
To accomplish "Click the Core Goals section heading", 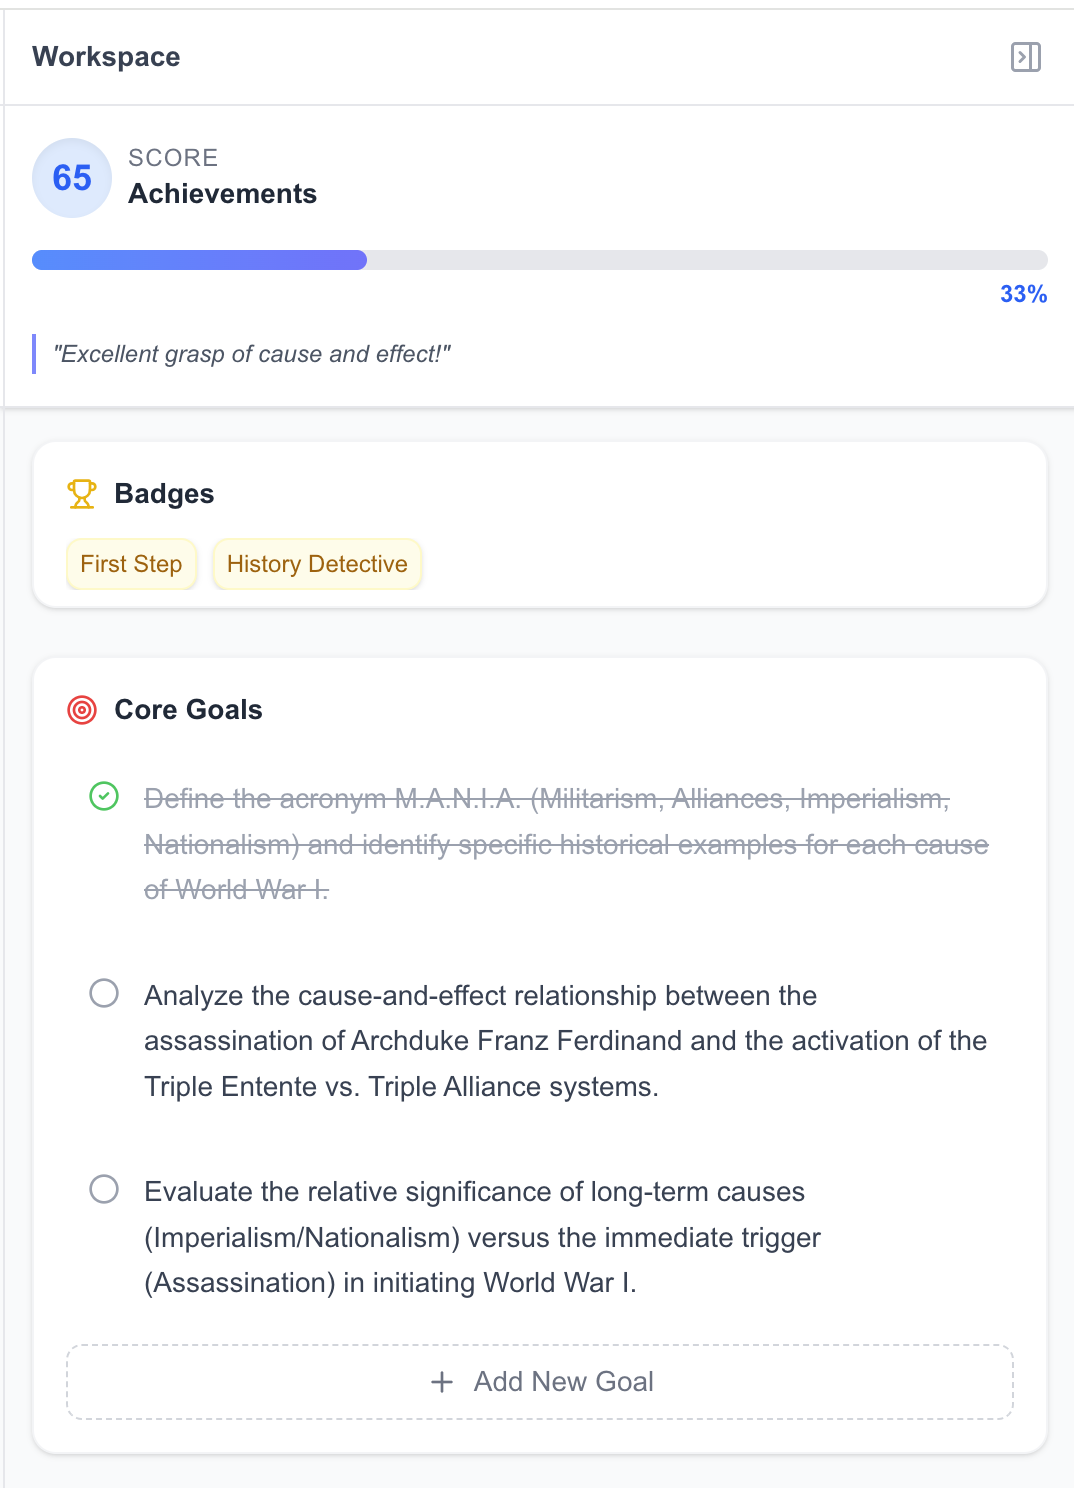I will 188,710.
